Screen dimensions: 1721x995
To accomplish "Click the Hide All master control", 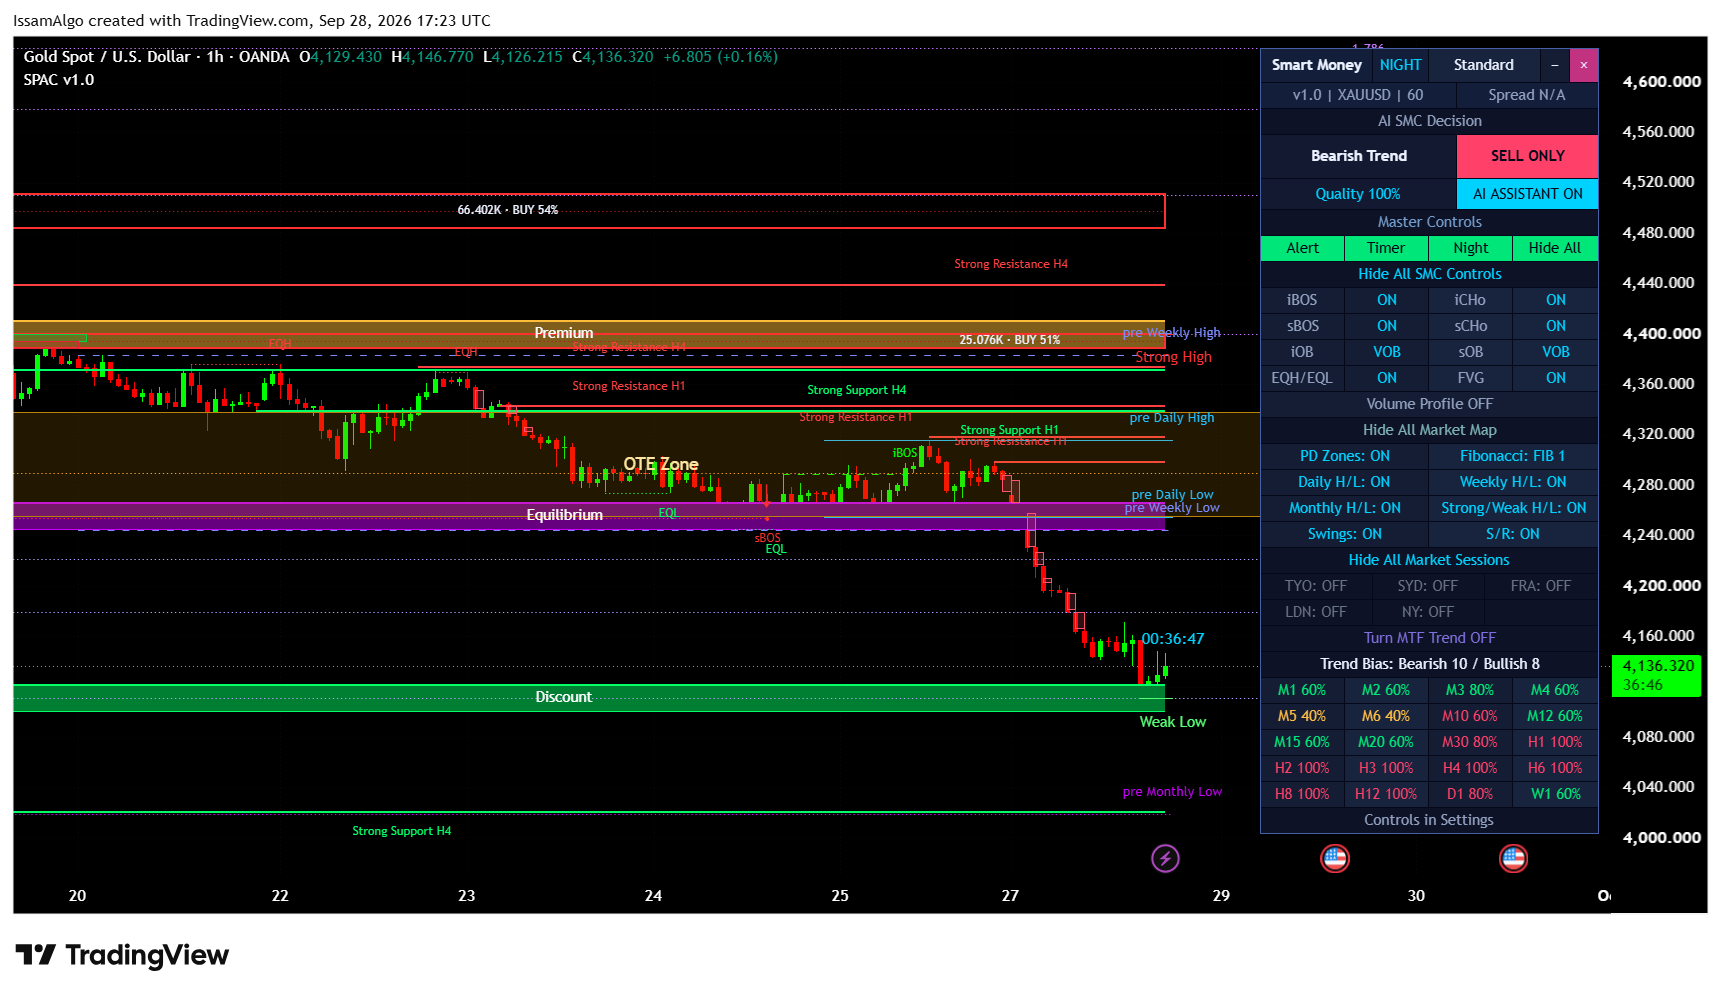I will click(1555, 248).
